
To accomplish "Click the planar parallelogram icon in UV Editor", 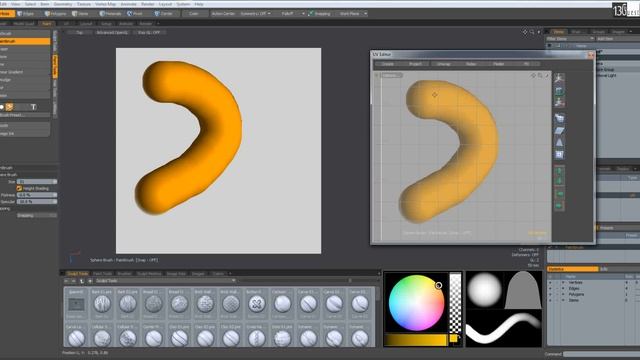I will [x=559, y=131].
